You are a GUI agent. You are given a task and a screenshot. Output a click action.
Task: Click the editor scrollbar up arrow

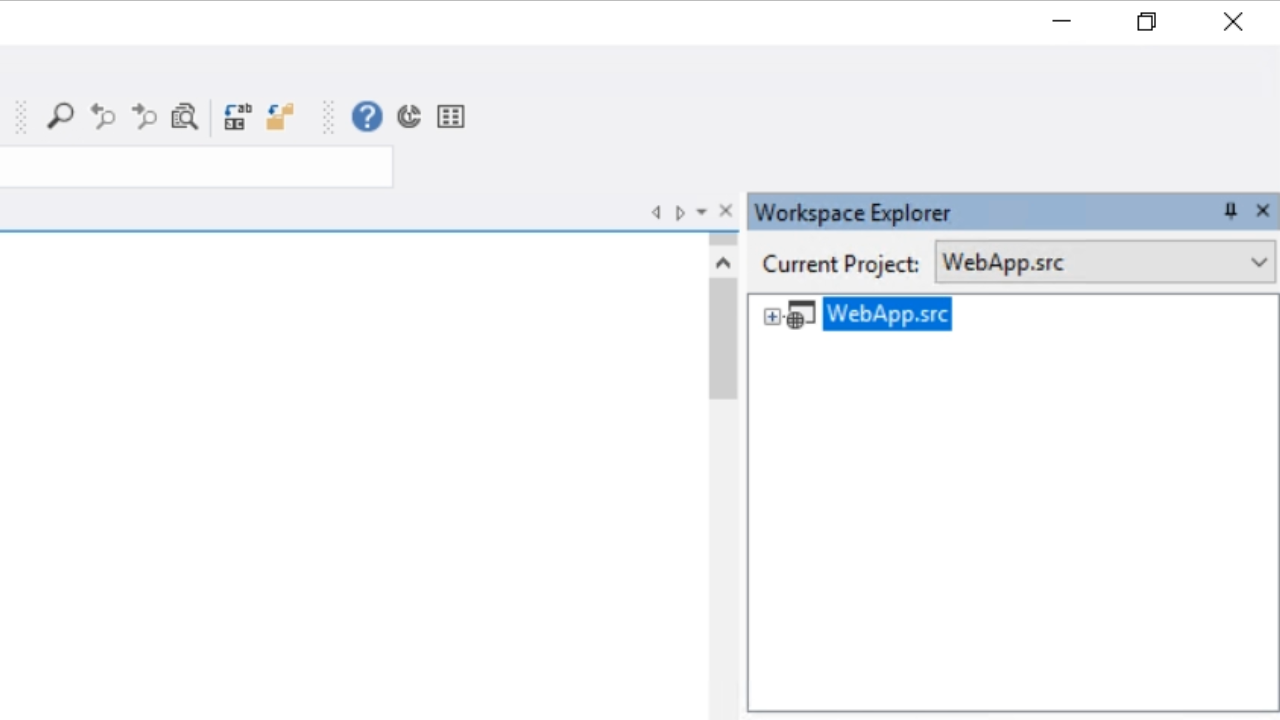(723, 263)
